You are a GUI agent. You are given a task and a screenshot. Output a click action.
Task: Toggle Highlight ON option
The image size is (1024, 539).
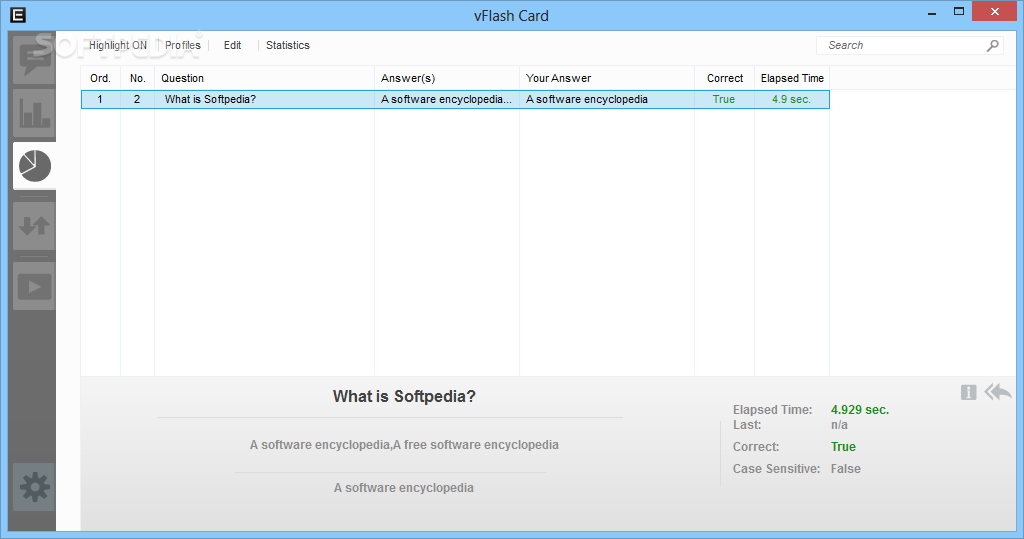click(118, 45)
